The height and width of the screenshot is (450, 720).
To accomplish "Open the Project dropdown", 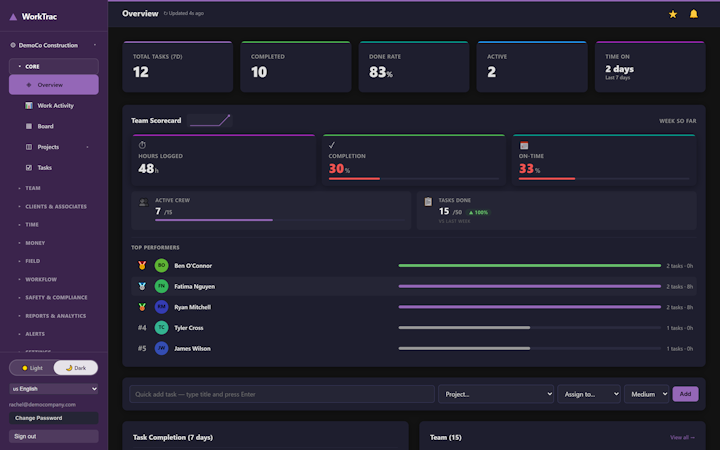I will 496,394.
